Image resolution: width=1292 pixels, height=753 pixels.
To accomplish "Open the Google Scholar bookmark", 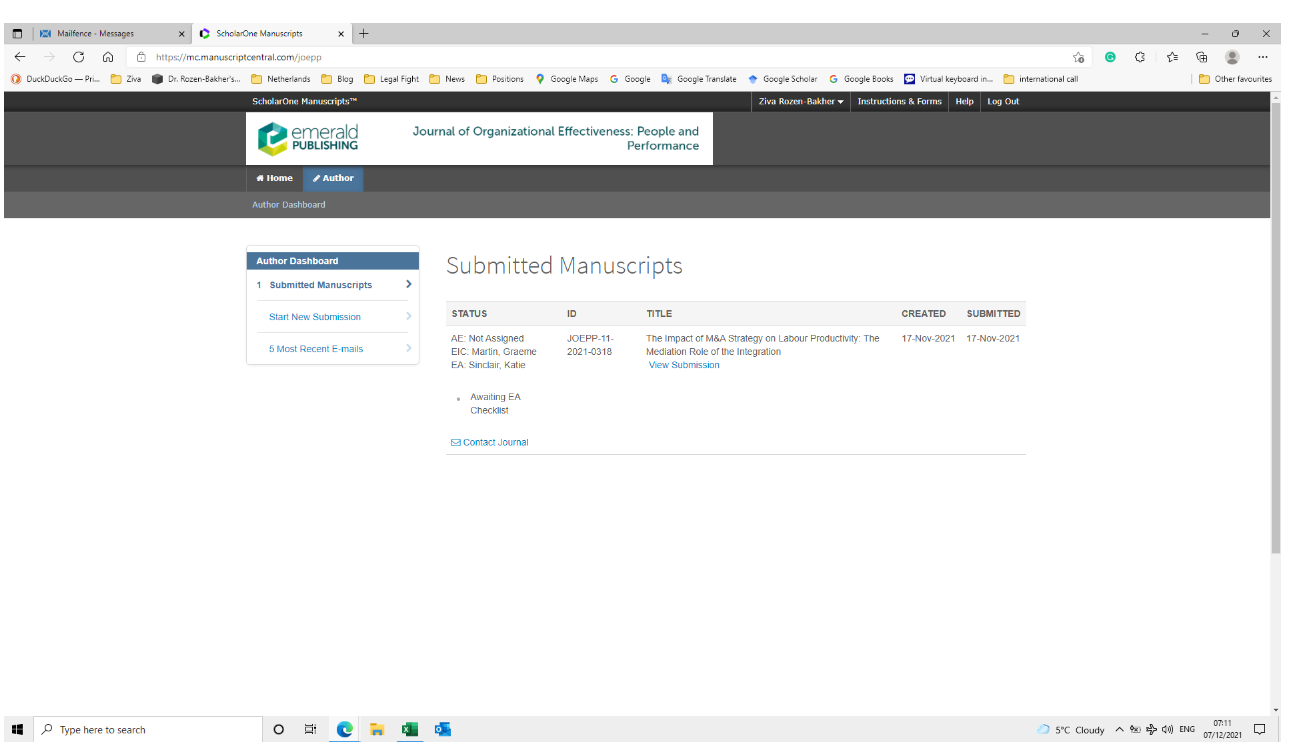I will click(782, 79).
